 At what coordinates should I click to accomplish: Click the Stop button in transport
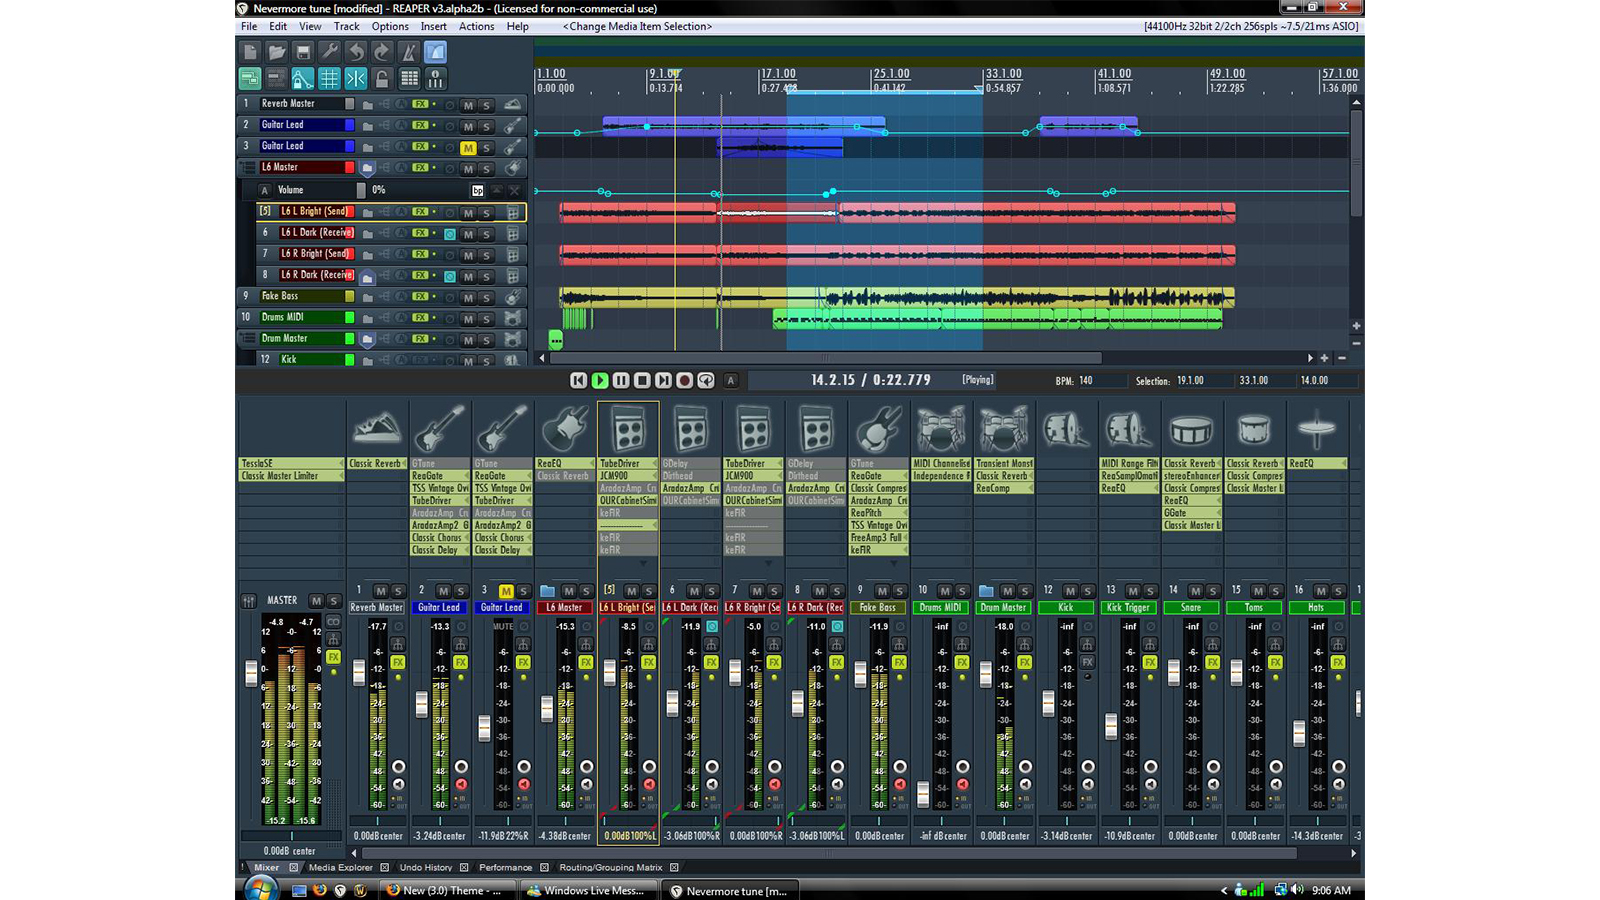pyautogui.click(x=642, y=380)
